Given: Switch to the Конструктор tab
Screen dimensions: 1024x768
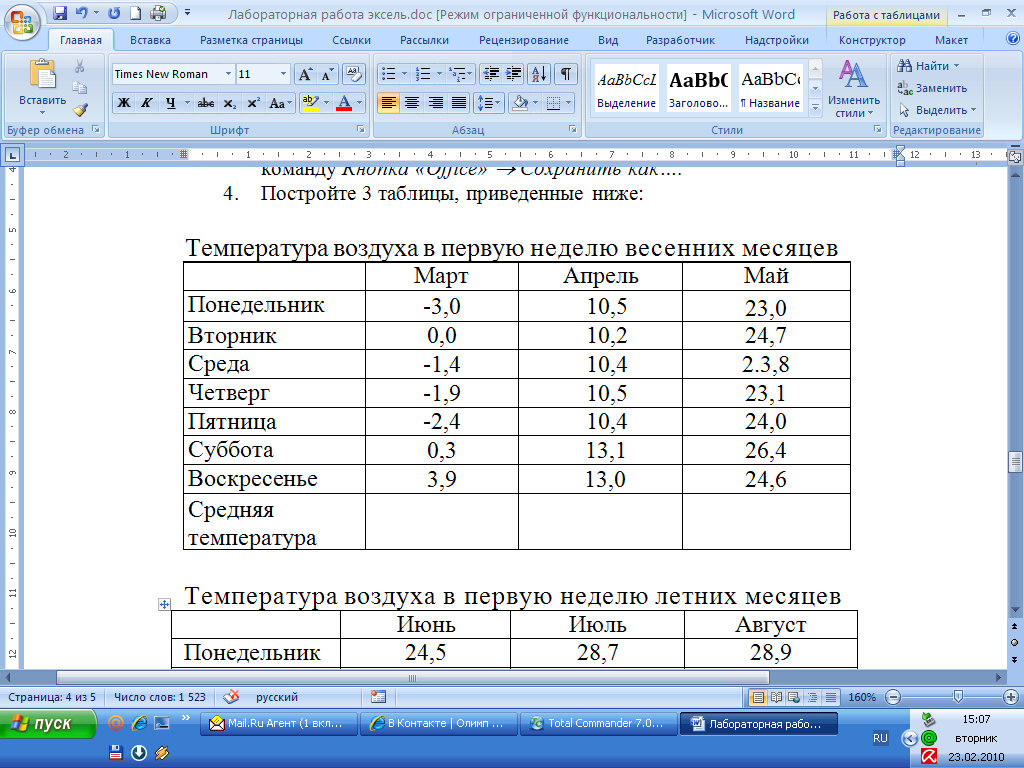Looking at the screenshot, I should click(x=872, y=40).
